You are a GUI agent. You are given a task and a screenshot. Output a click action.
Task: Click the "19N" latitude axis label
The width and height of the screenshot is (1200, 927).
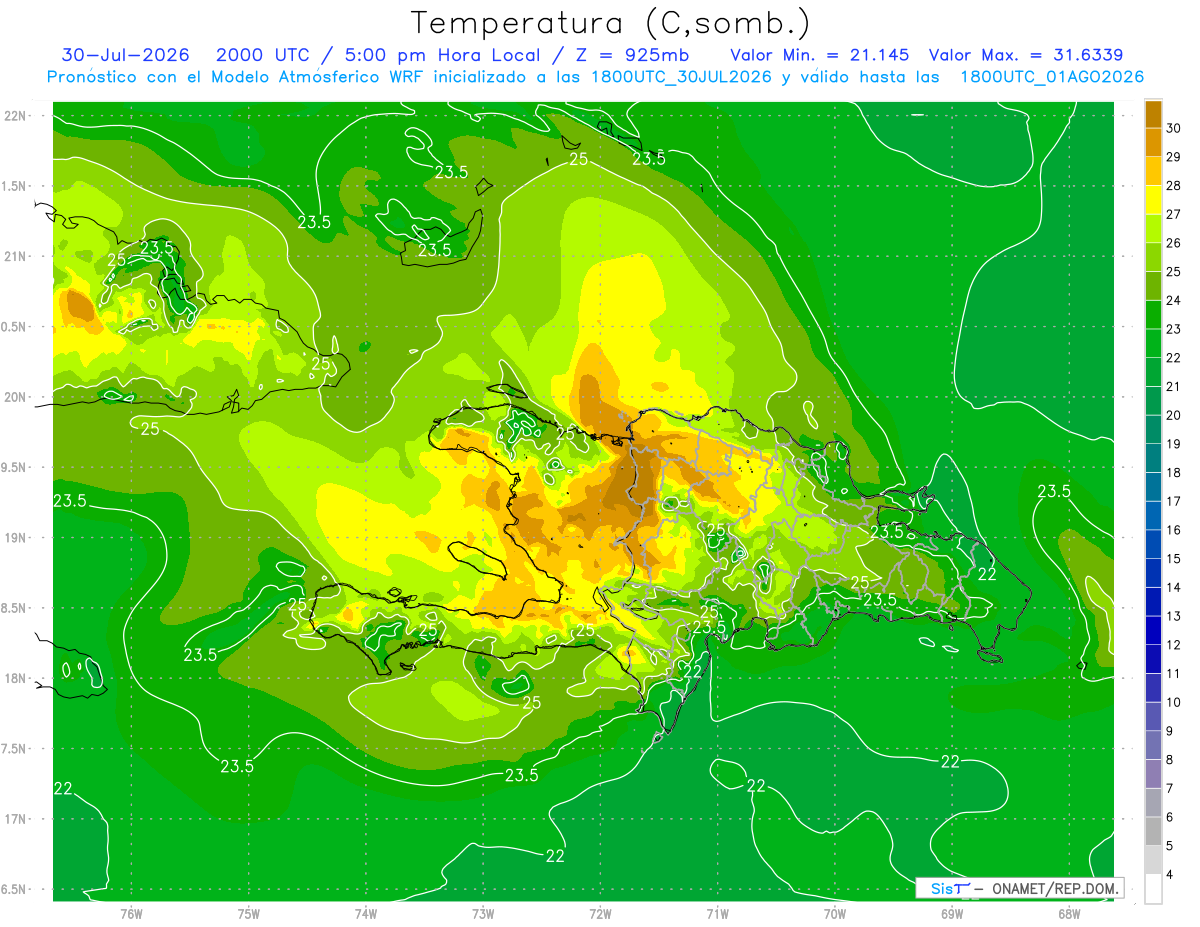(x=16, y=538)
